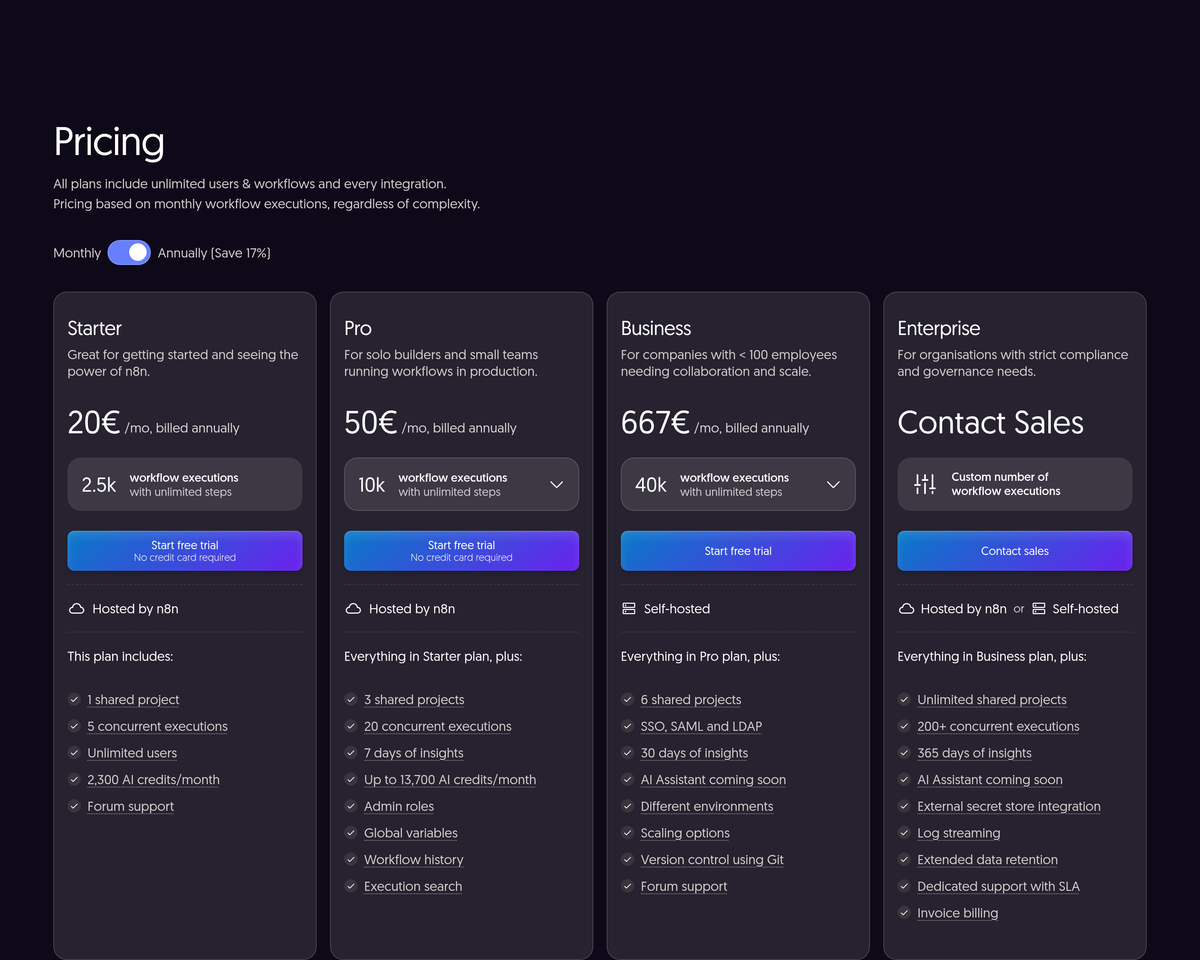The image size is (1200, 960).
Task: Open the Pro 10k executions dropdown
Action: coord(461,484)
